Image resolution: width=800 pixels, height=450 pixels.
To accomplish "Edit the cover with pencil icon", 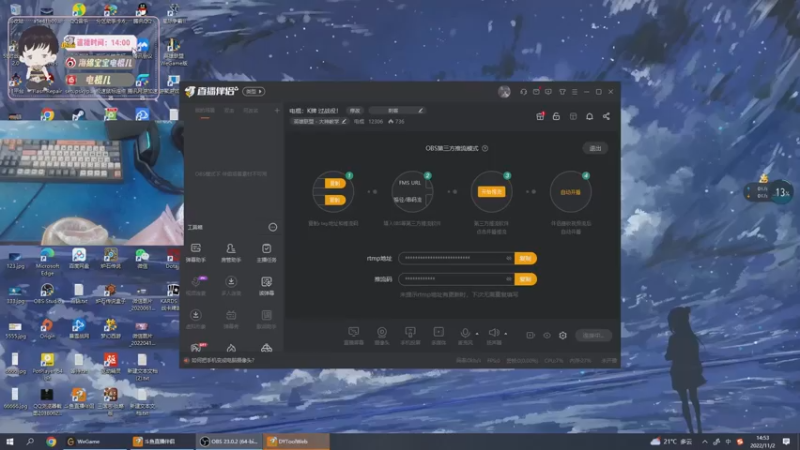I will (420, 110).
